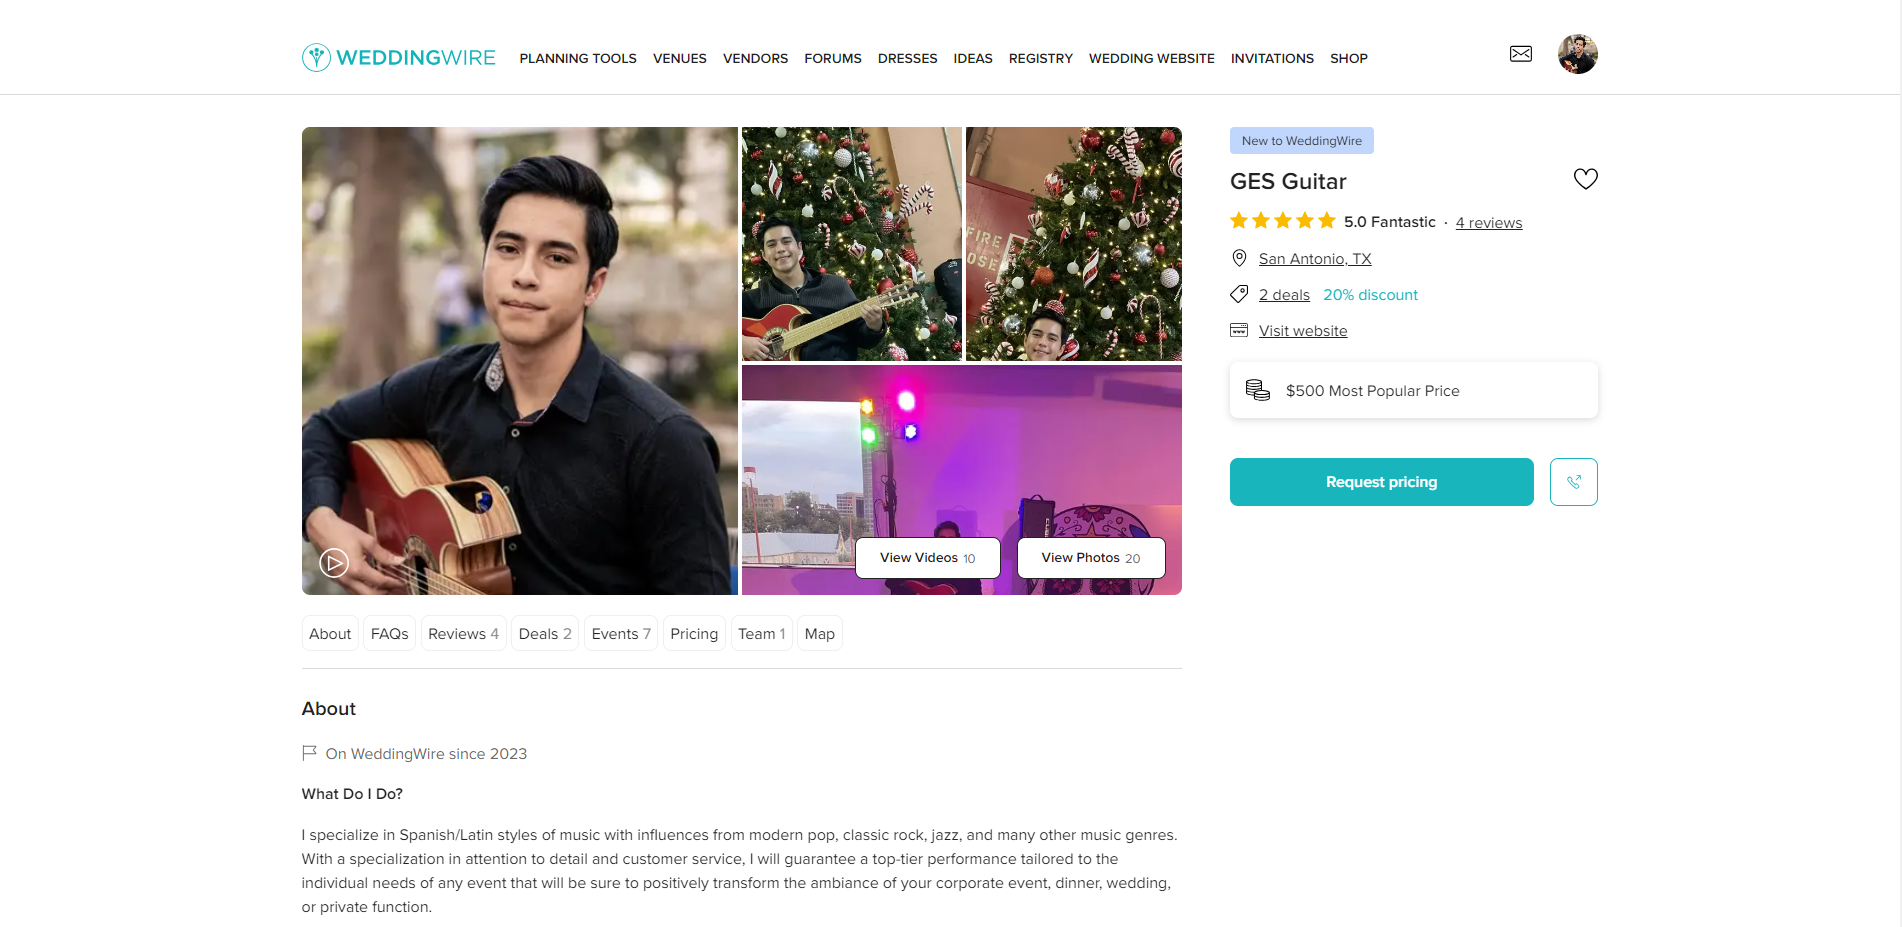The width and height of the screenshot is (1902, 927).
Task: Click the View Photos button
Action: (x=1090, y=558)
